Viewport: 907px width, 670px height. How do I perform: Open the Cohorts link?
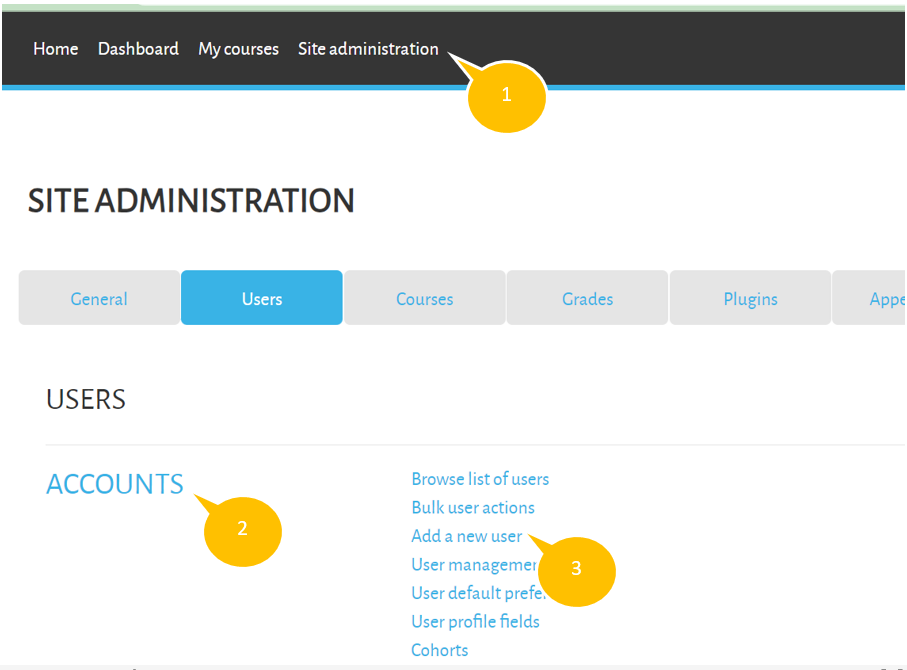coord(439,650)
